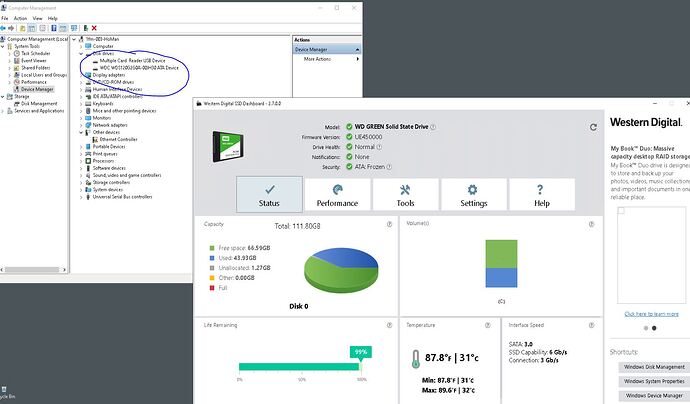Expand the Universal Serial Bus controllers node
Viewport: 690px width, 404px height.
click(81, 197)
